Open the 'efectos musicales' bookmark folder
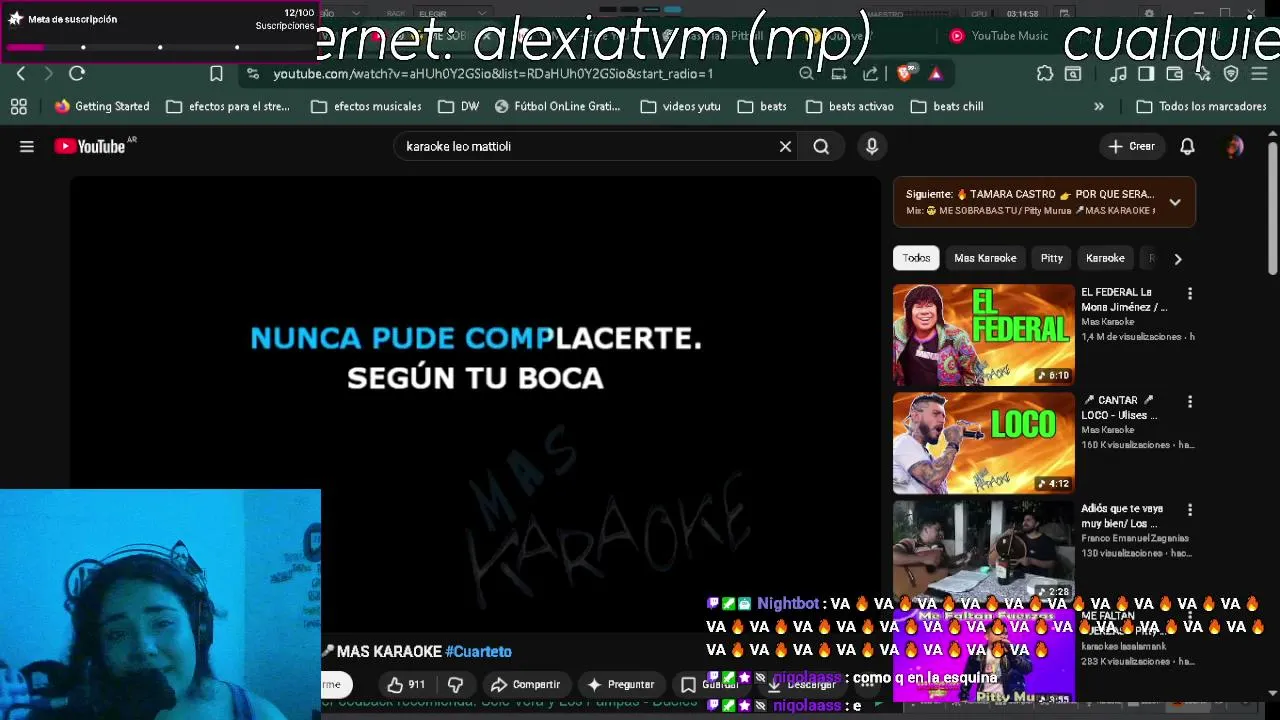Viewport: 1280px width, 720px height. (x=367, y=107)
